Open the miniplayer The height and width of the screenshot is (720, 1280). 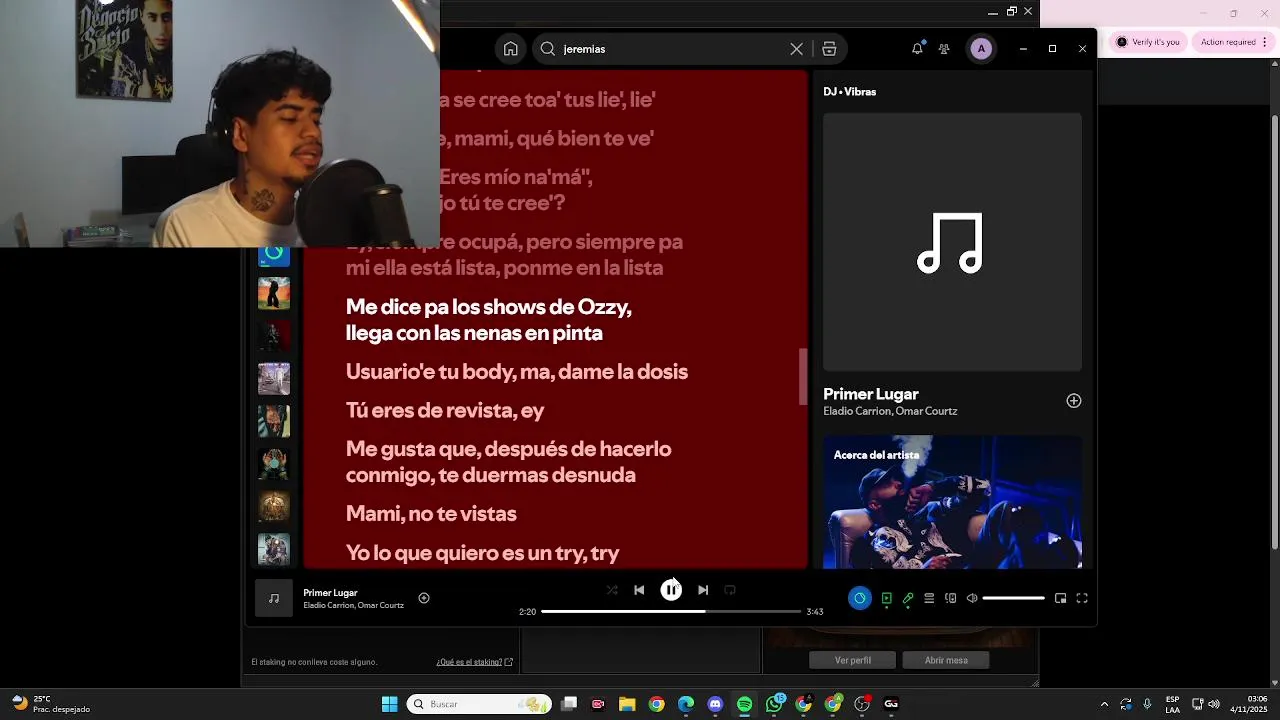click(x=1060, y=598)
